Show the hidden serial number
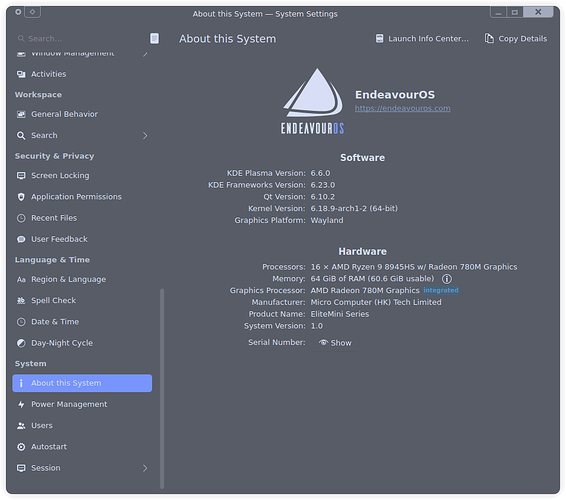The height and width of the screenshot is (500, 566). (x=335, y=343)
